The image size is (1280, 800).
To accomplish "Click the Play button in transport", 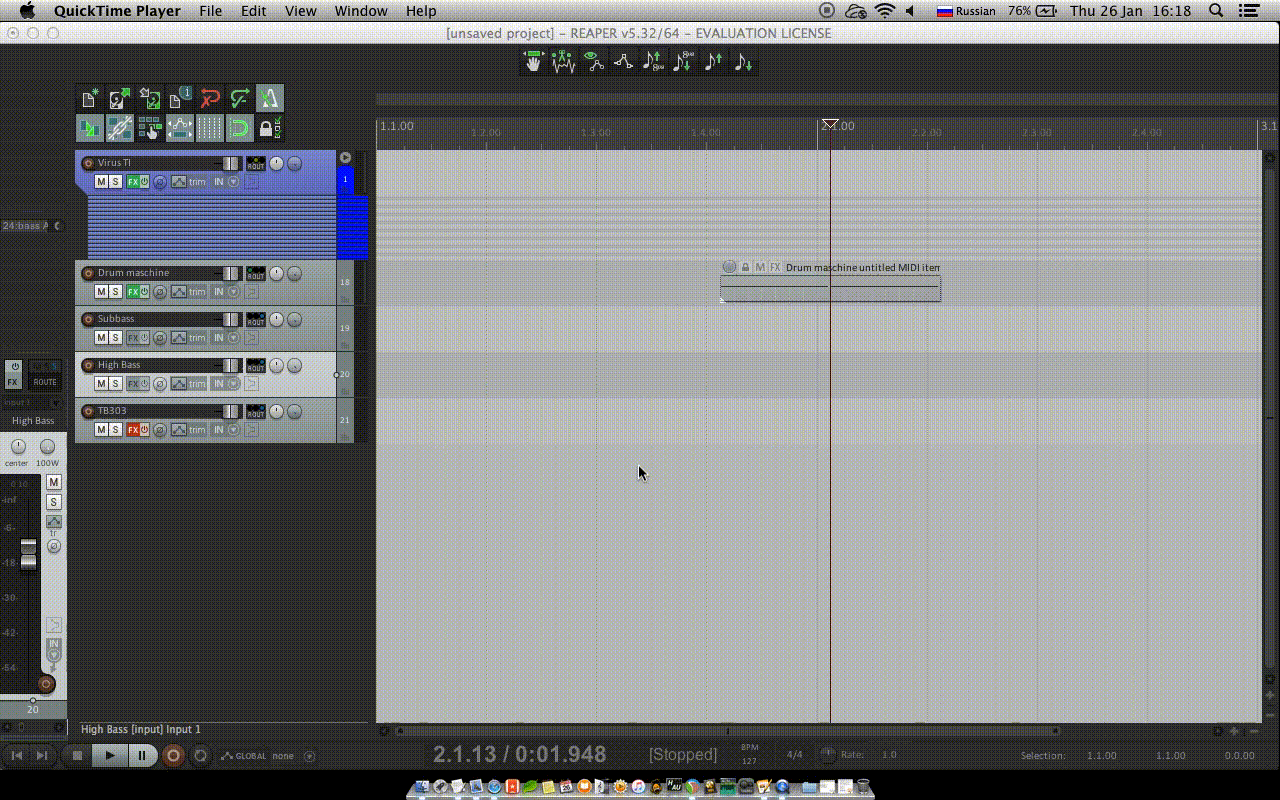I will pyautogui.click(x=110, y=756).
